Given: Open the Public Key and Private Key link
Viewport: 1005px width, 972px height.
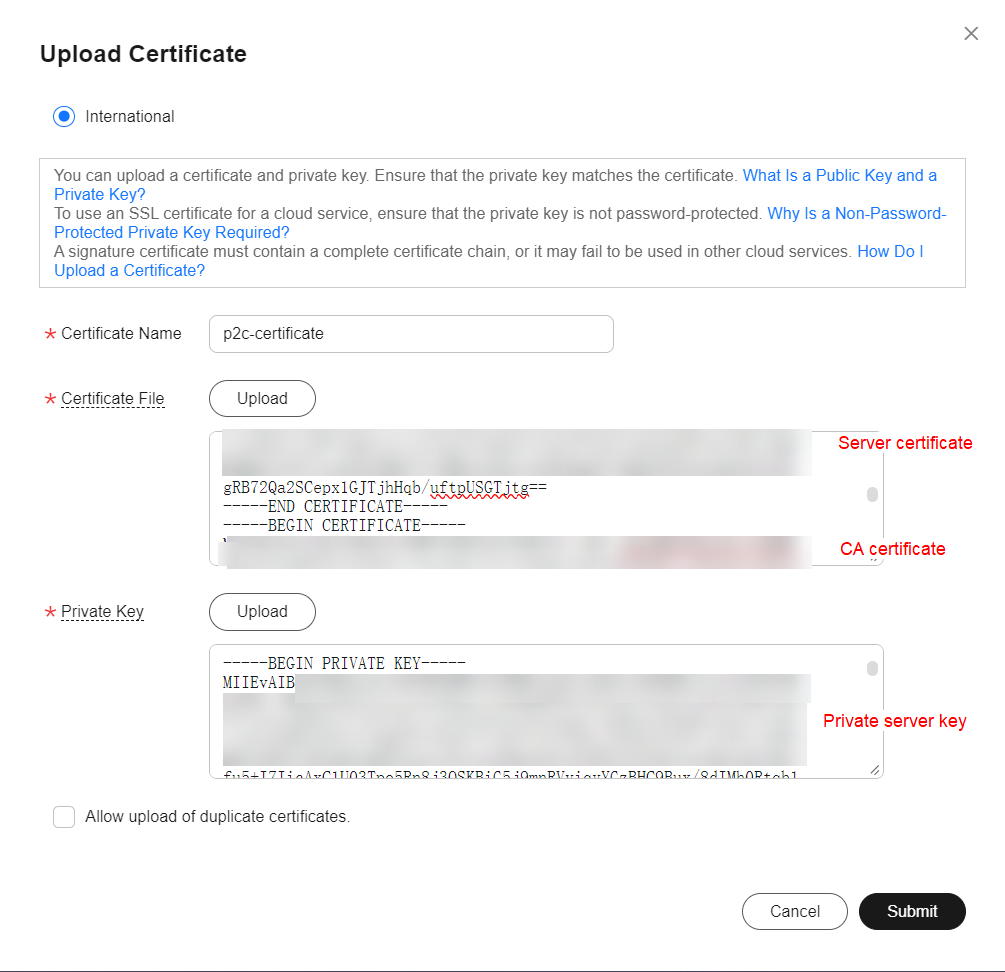Looking at the screenshot, I should pos(839,176).
